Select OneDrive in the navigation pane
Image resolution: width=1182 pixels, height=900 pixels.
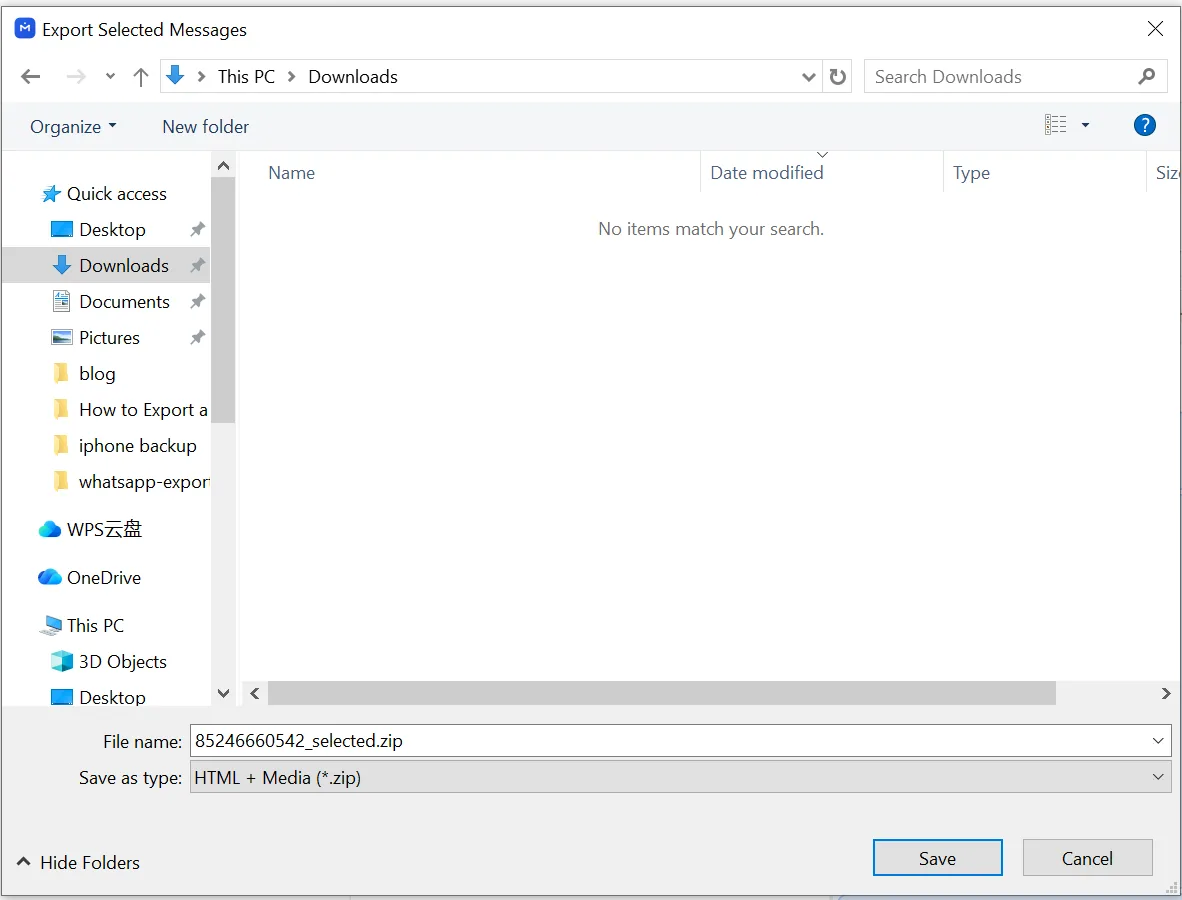103,577
